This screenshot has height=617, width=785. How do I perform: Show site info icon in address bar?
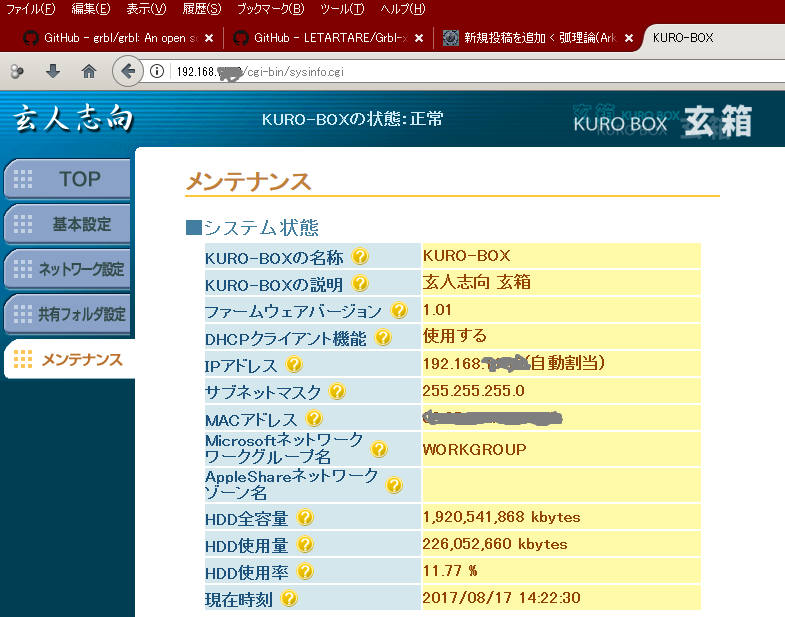(158, 71)
